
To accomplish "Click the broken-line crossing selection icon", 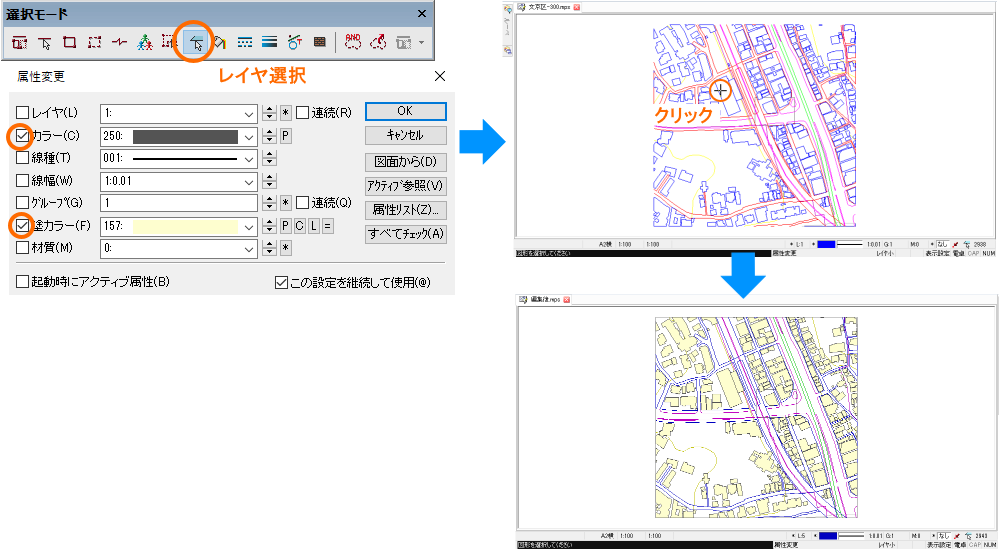I will point(119,43).
